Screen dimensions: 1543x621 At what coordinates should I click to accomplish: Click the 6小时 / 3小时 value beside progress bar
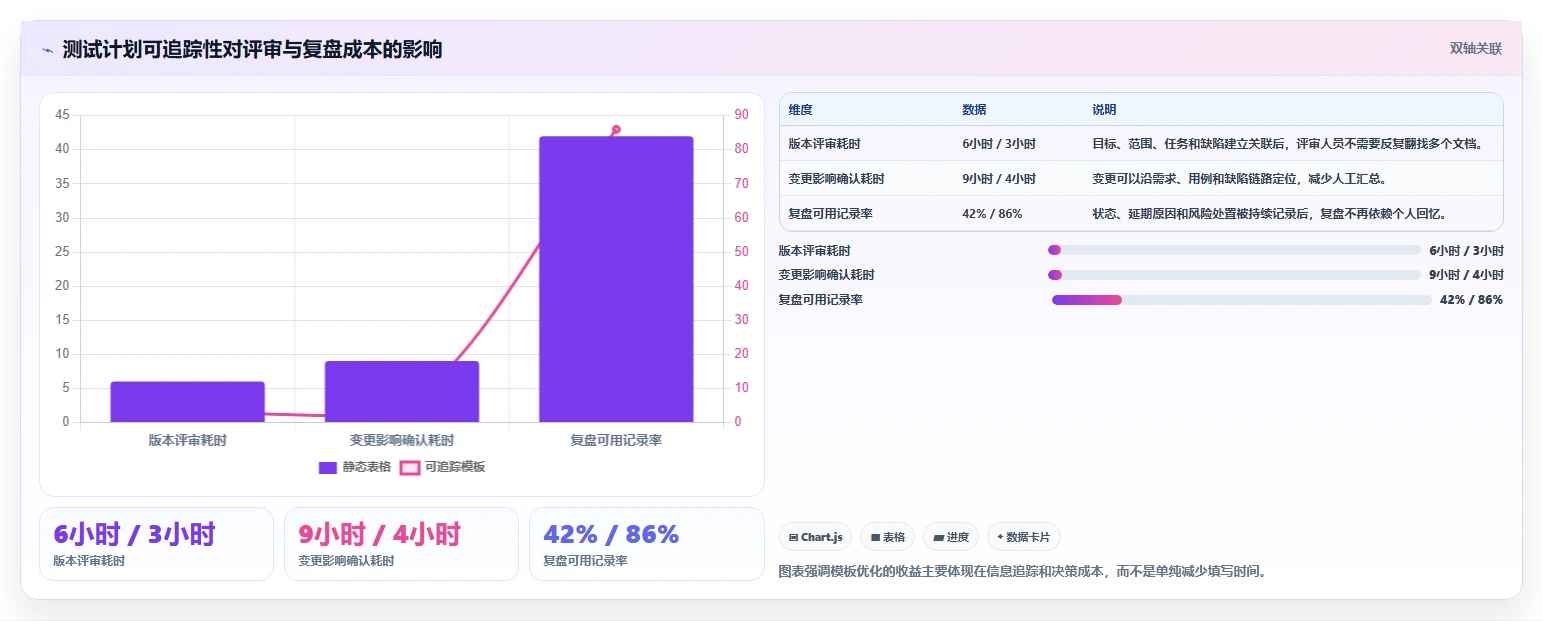1466,251
